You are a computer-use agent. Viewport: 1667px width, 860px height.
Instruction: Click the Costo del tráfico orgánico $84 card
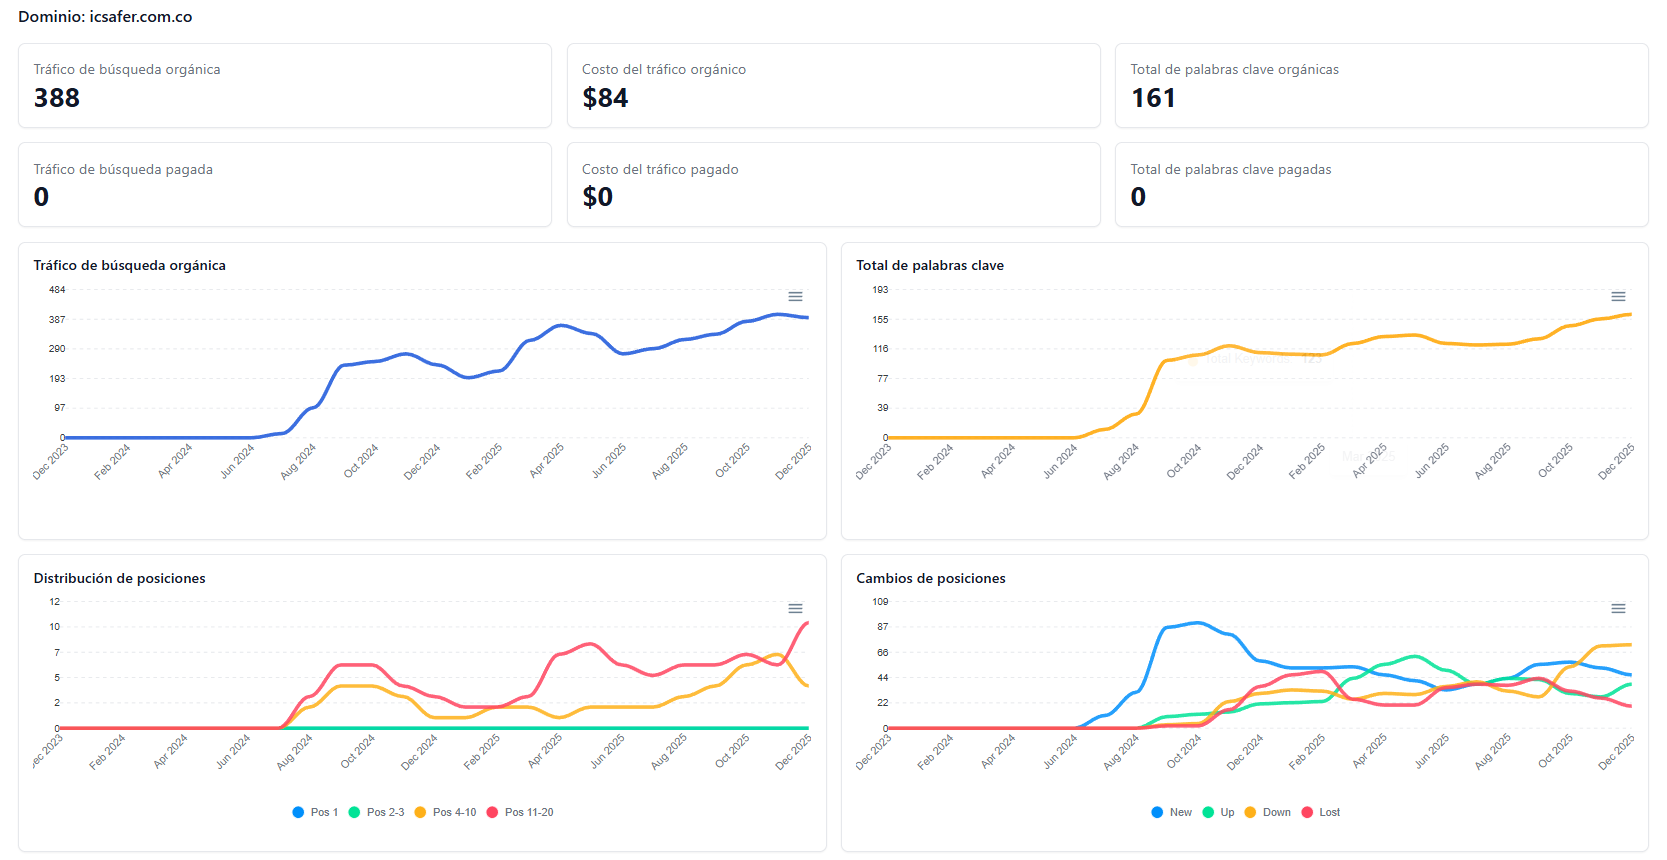click(x=833, y=86)
